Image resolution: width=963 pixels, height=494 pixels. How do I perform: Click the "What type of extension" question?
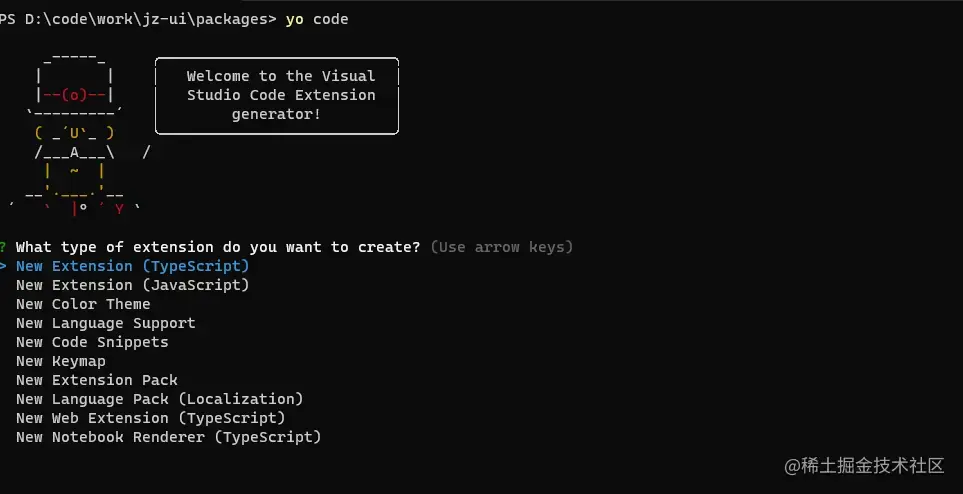point(218,247)
